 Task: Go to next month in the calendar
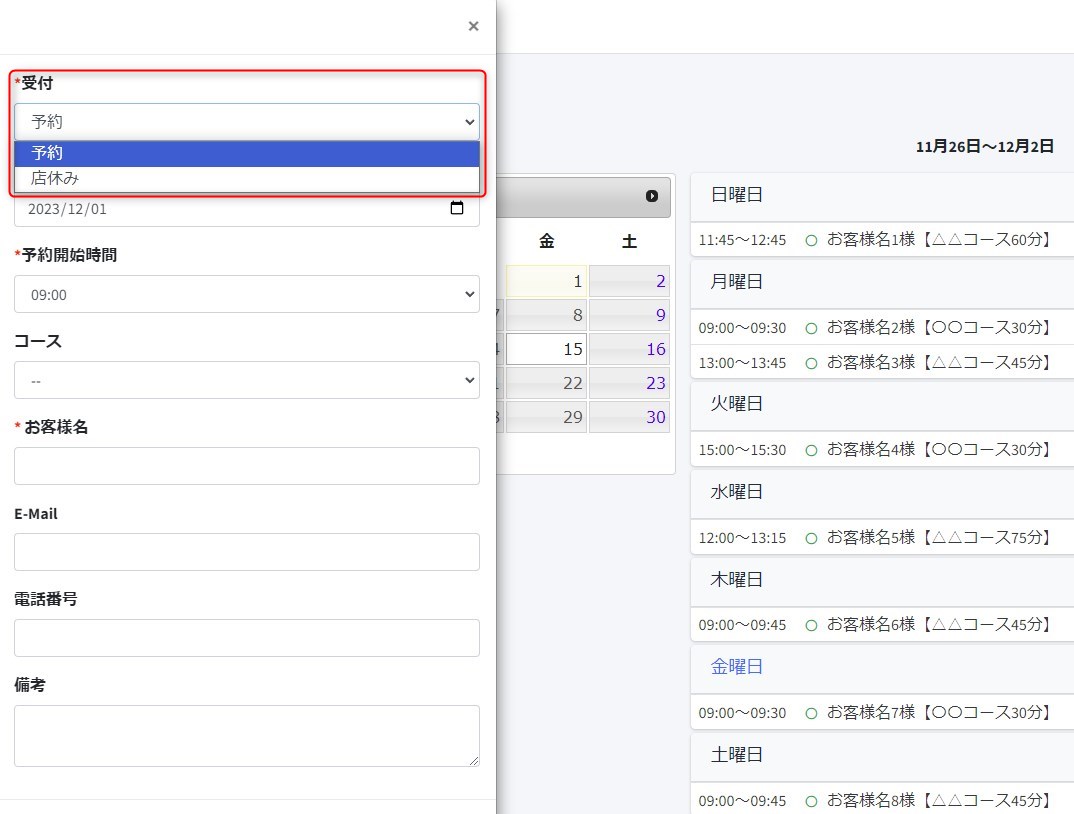click(652, 196)
